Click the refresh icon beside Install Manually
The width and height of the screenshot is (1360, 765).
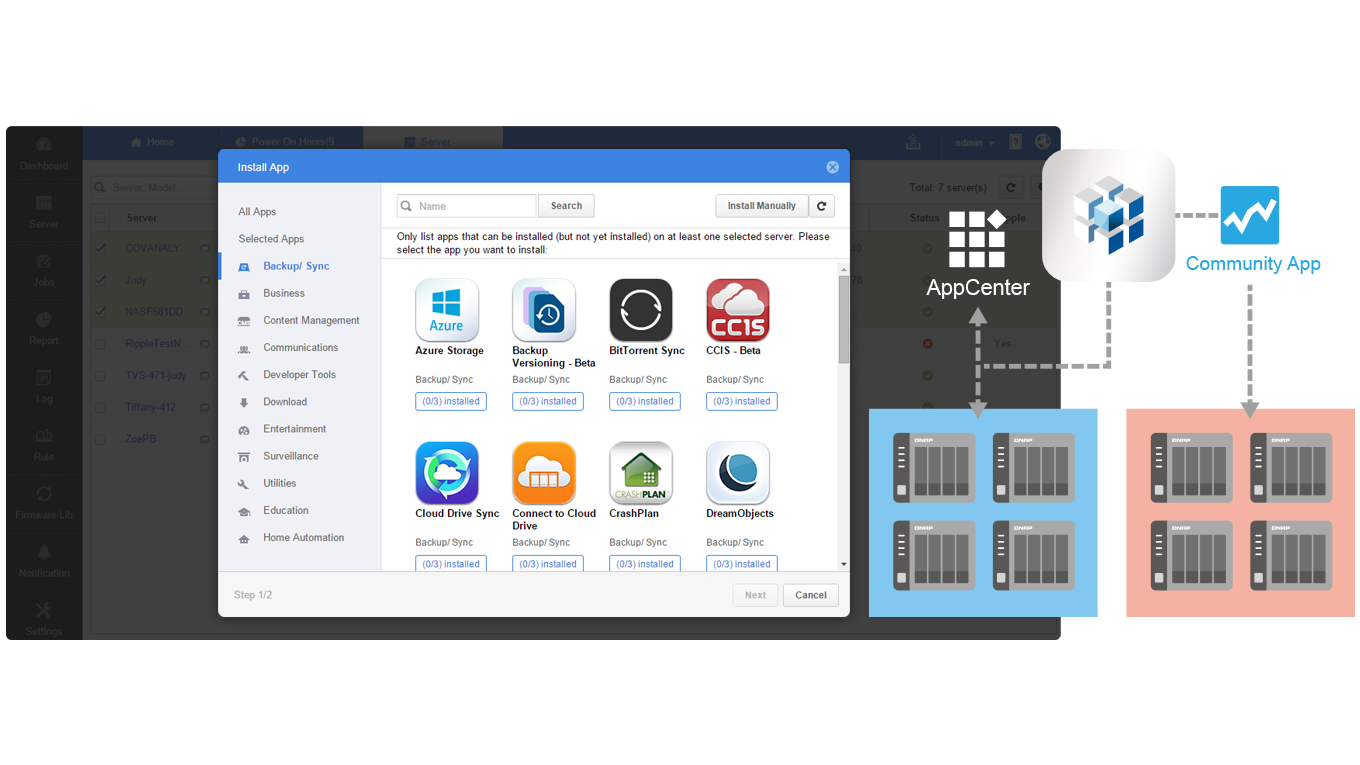(822, 206)
